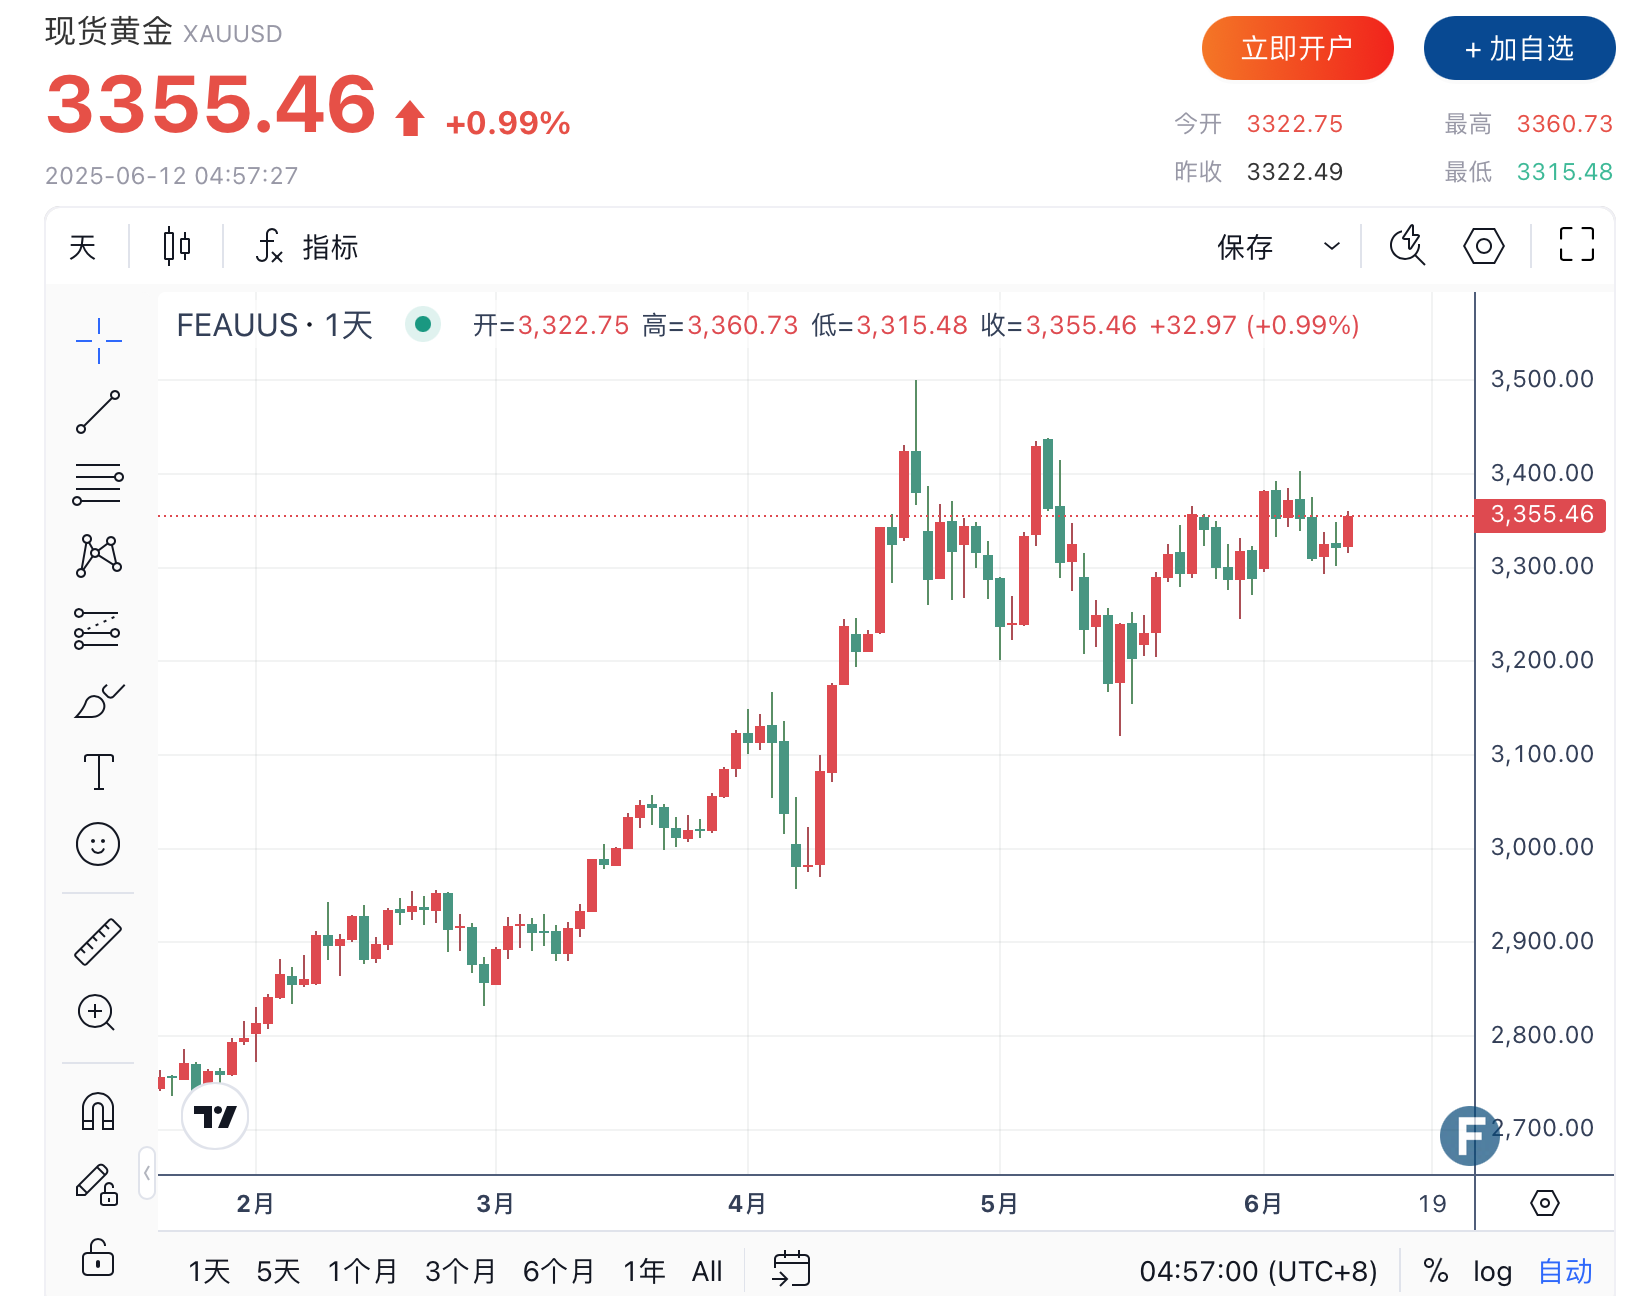Select the ruler measure tool

[98, 941]
